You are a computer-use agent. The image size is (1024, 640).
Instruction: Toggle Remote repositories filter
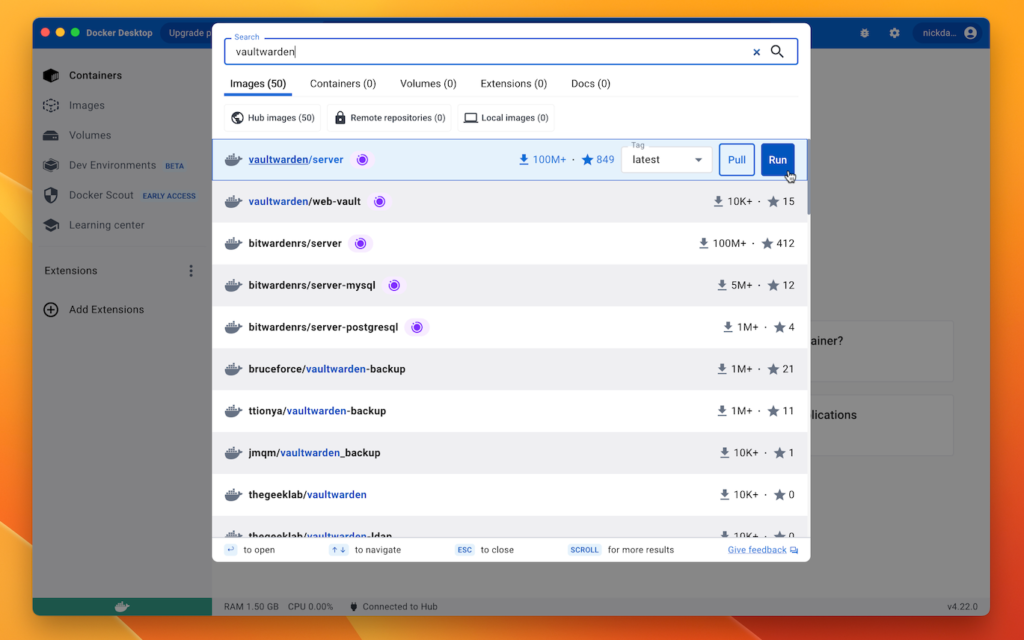(x=388, y=118)
